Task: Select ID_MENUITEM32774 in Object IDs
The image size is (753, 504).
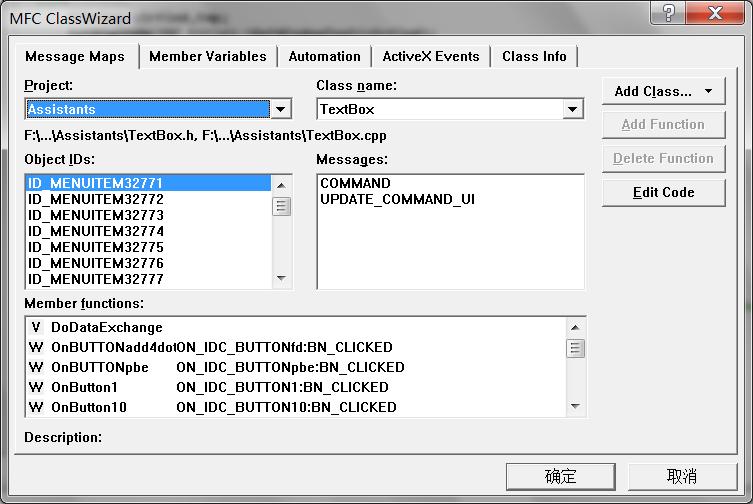Action: click(148, 231)
